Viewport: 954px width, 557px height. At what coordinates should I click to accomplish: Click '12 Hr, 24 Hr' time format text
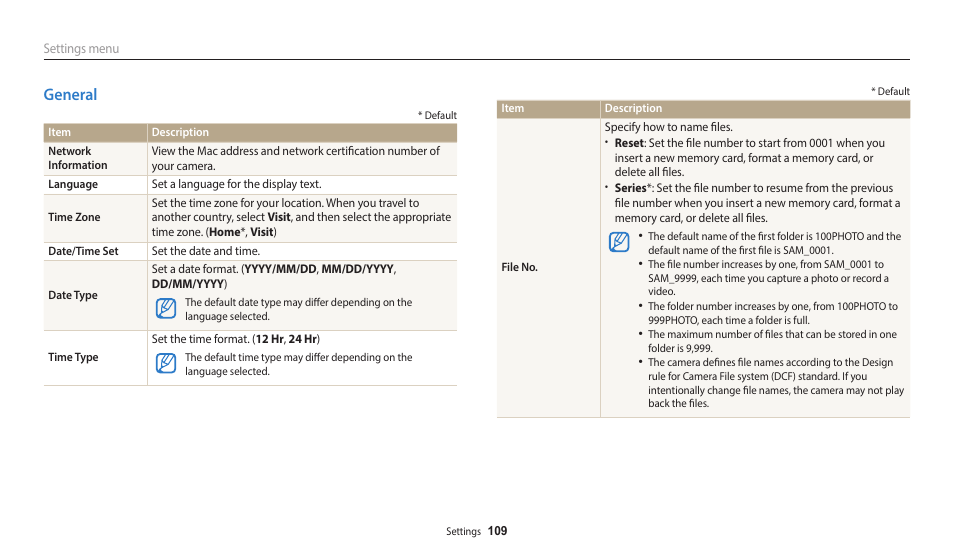pos(286,339)
